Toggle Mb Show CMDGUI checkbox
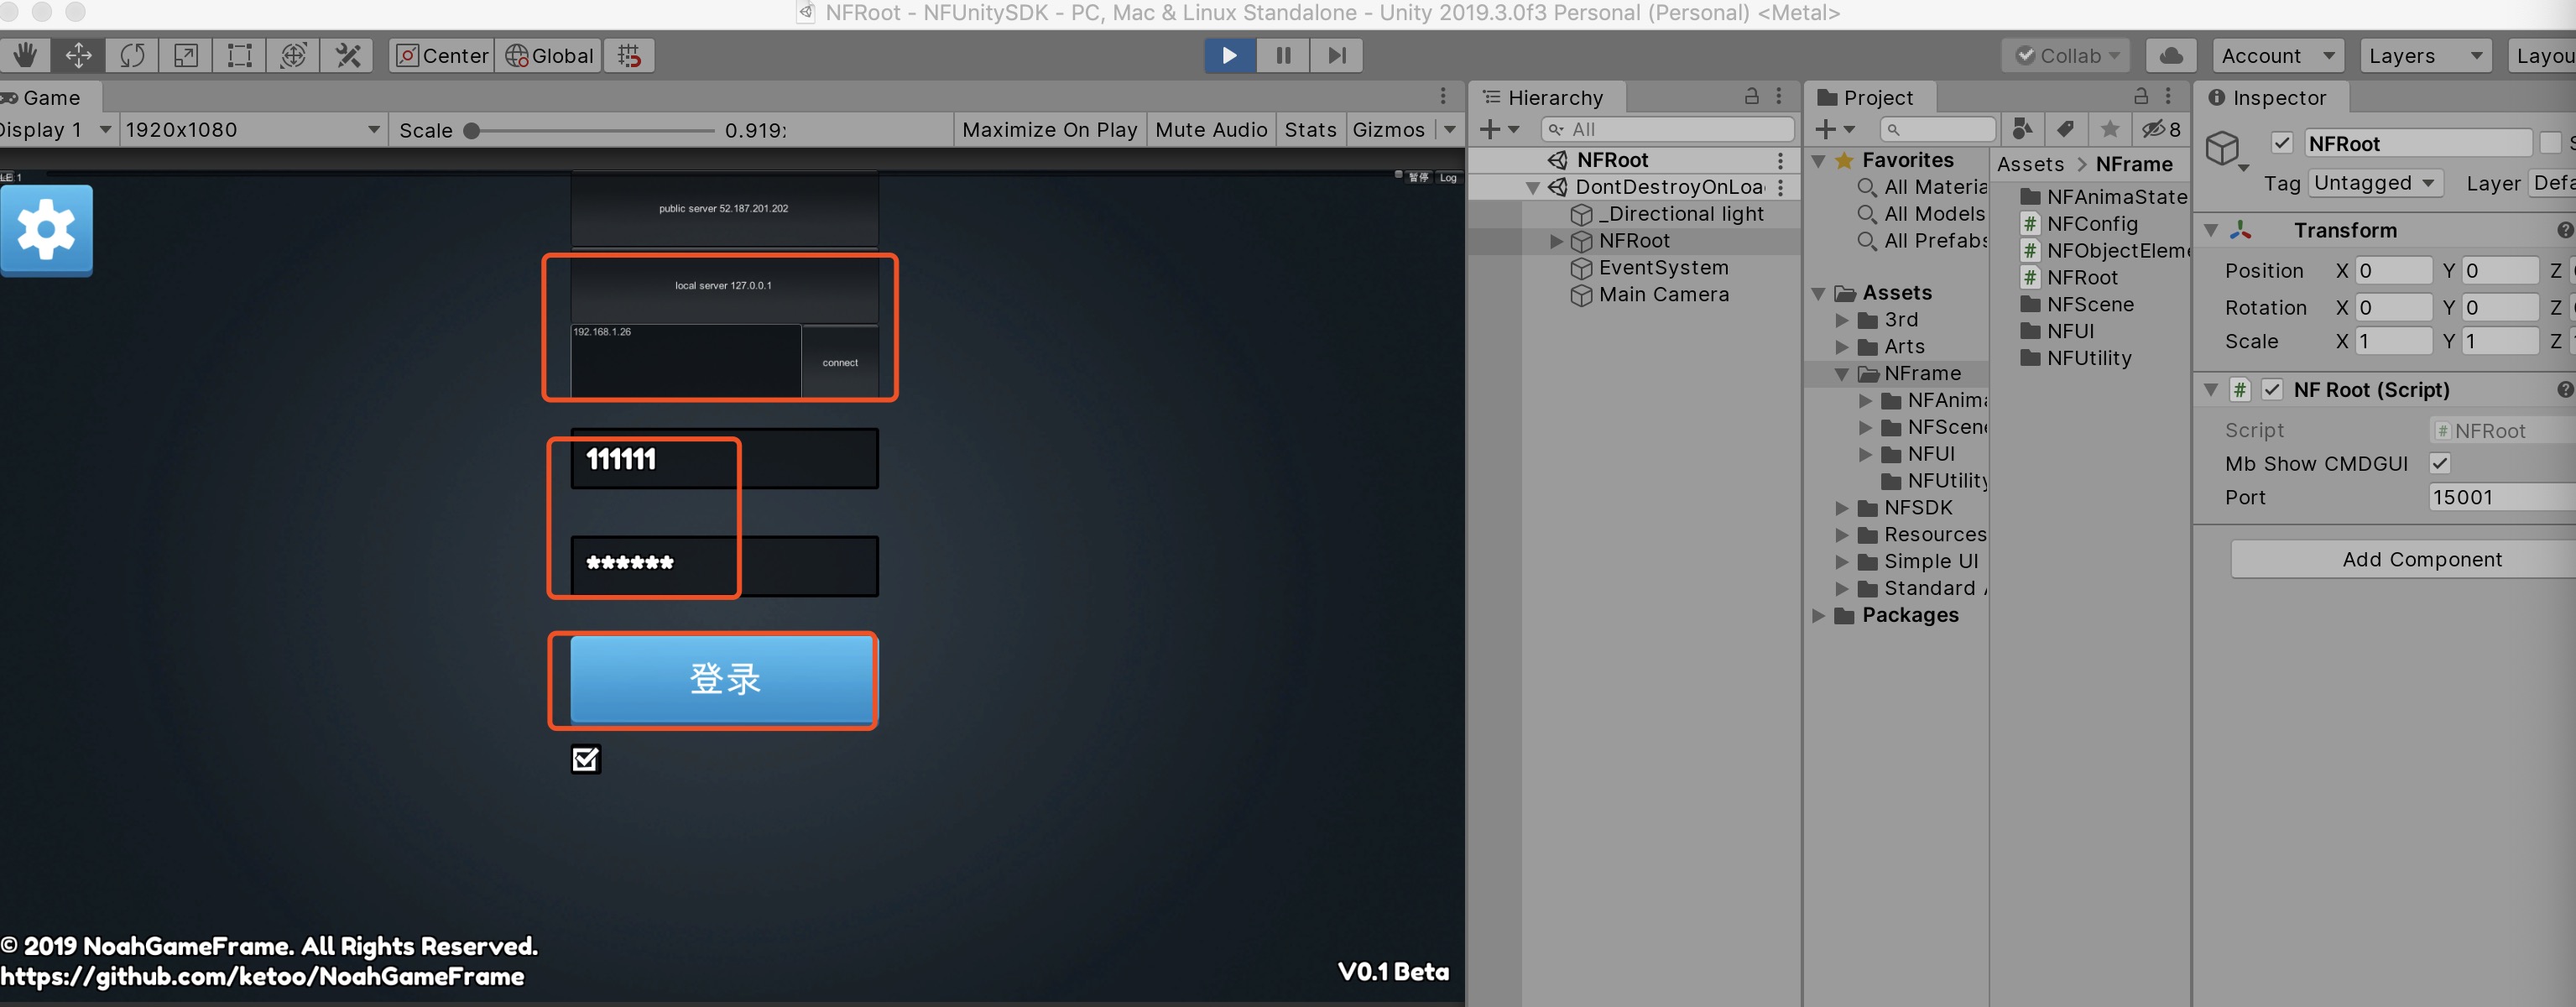This screenshot has height=1007, width=2576. click(2440, 463)
